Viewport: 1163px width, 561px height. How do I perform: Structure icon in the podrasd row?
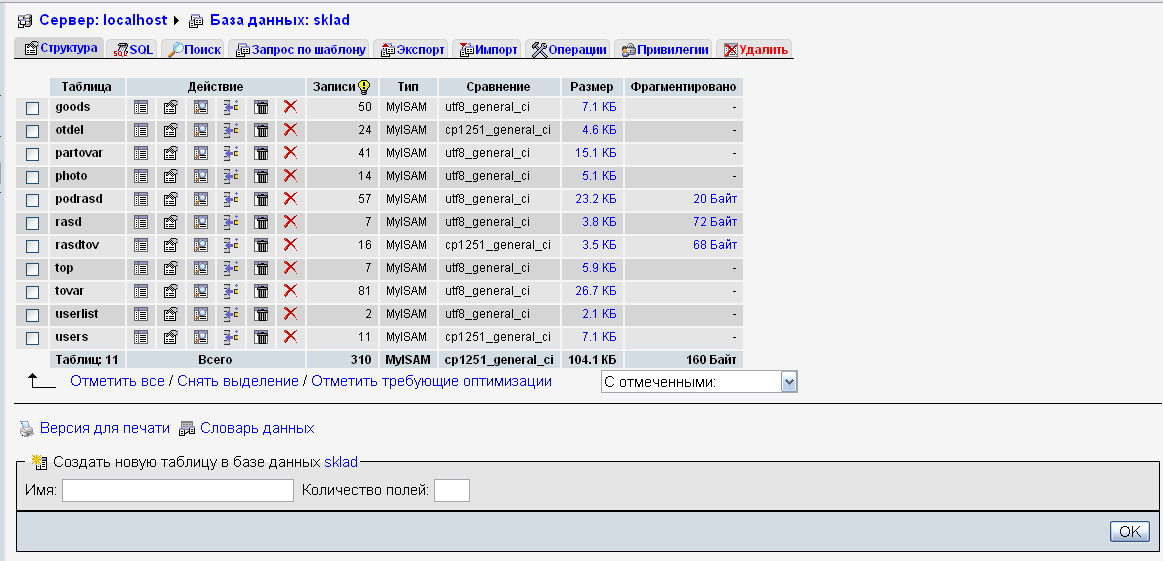[x=171, y=199]
